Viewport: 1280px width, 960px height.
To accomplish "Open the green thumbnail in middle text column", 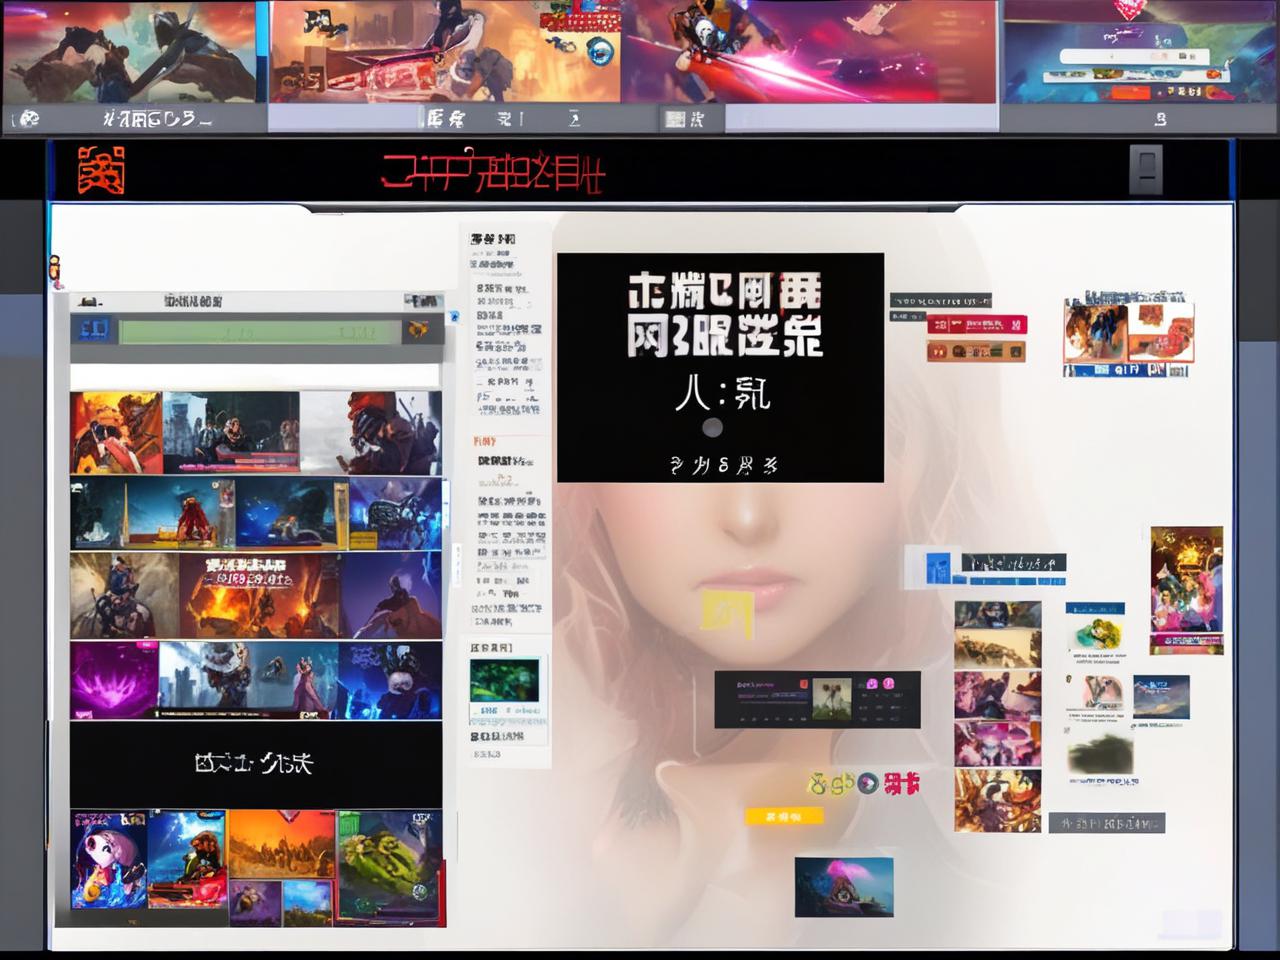I will pyautogui.click(x=505, y=681).
